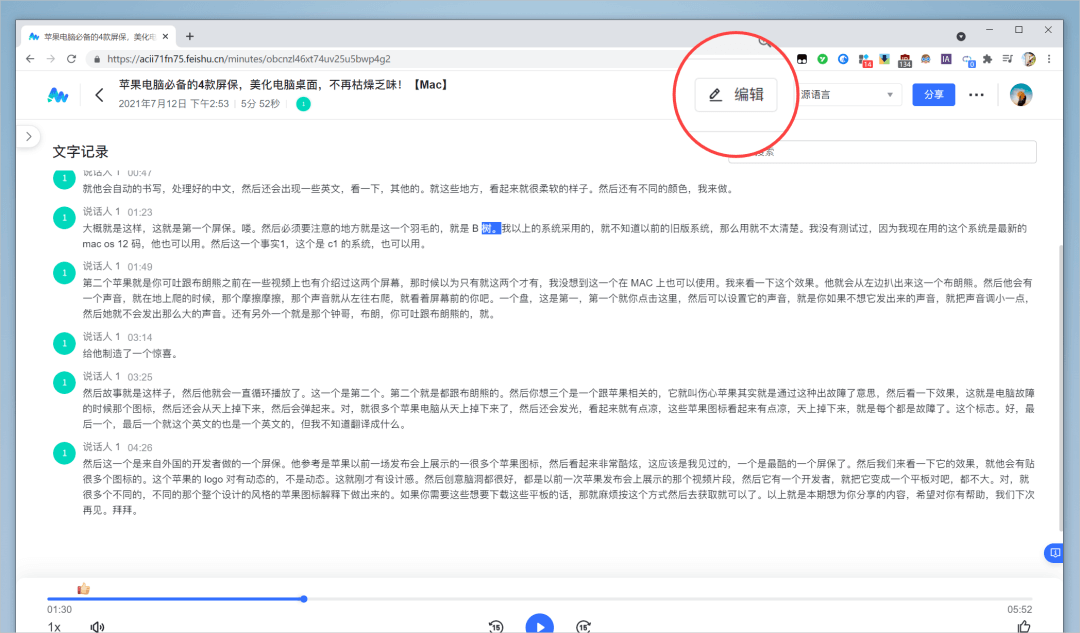Click the IA extension icon
Viewport: 1080px width, 633px height.
click(946, 59)
